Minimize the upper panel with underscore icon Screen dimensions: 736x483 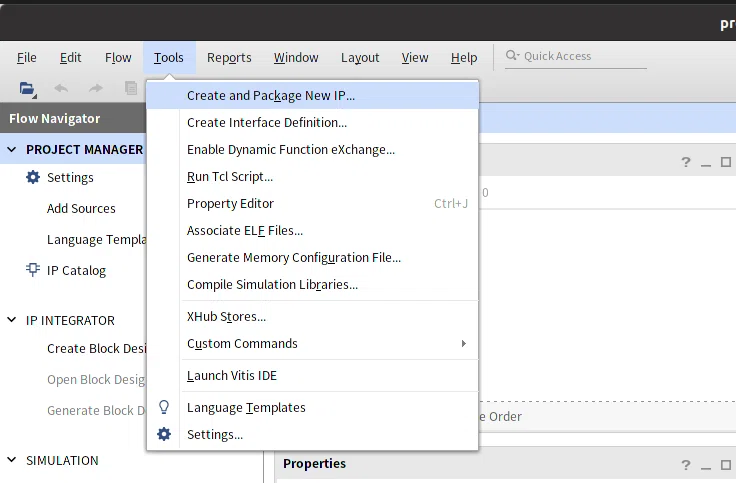(x=706, y=164)
